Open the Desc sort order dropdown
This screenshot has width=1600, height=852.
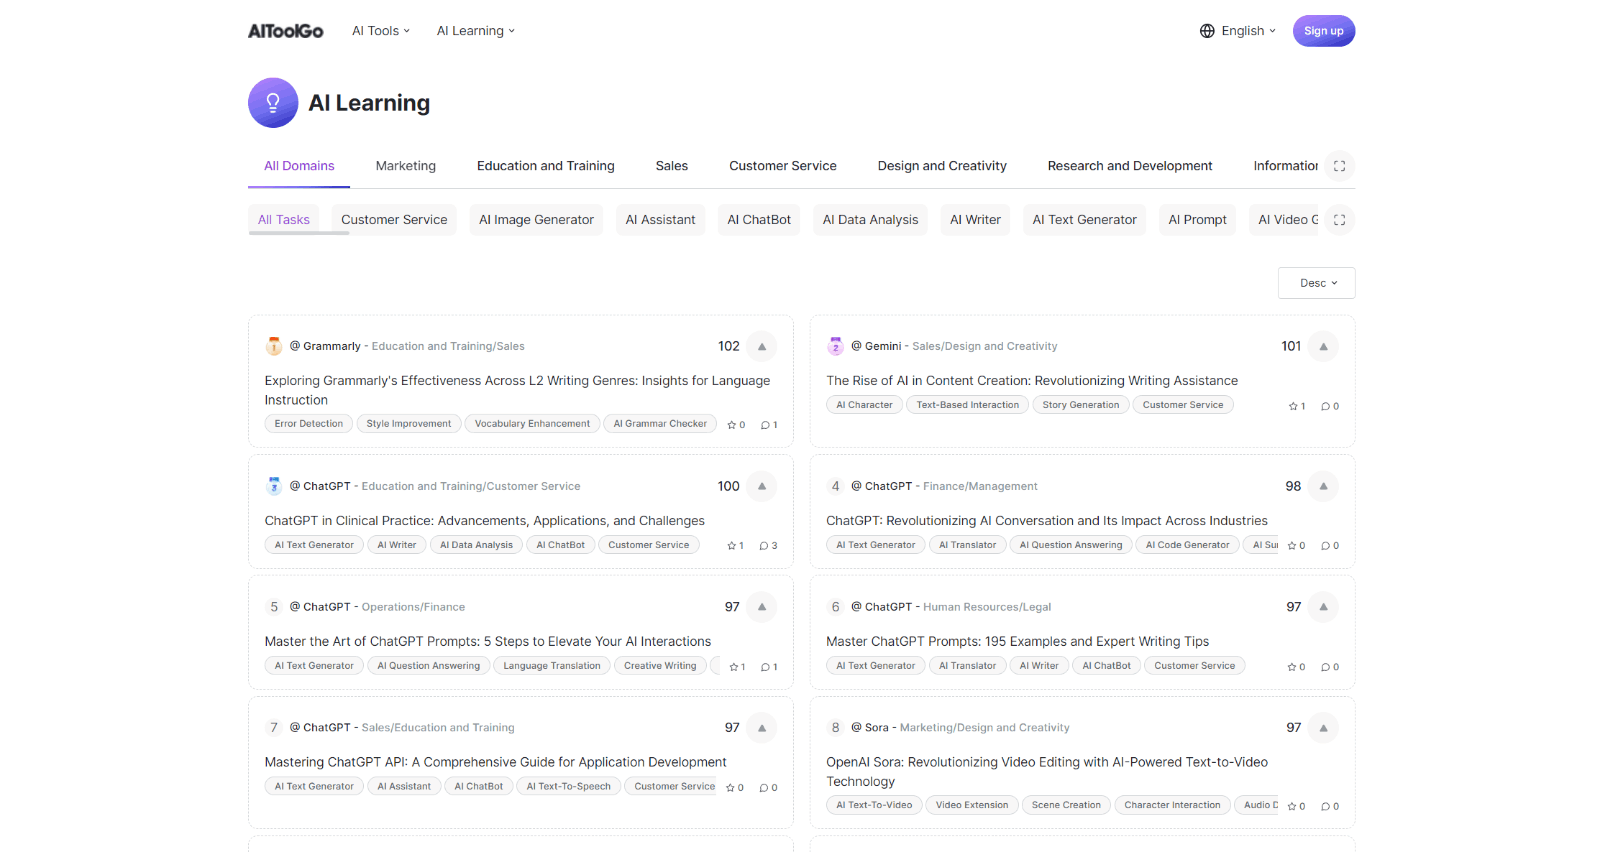click(x=1316, y=283)
